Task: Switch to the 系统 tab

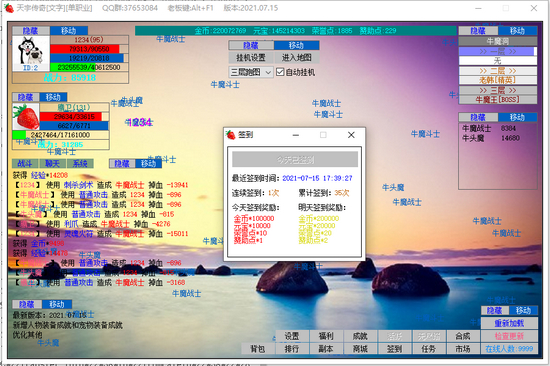Action: pos(80,164)
